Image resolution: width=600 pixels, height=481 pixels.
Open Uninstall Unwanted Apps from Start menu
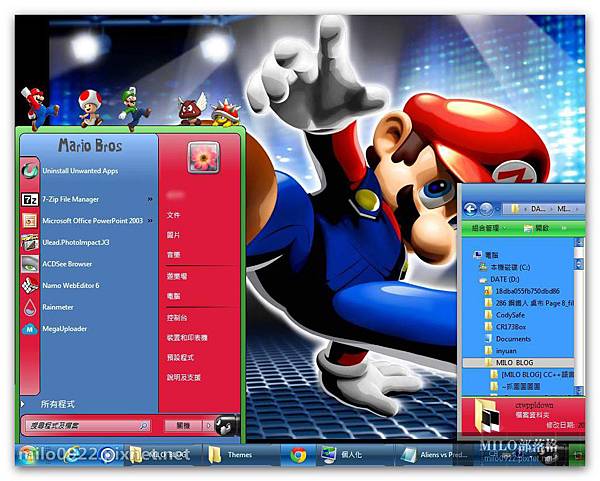pos(80,171)
